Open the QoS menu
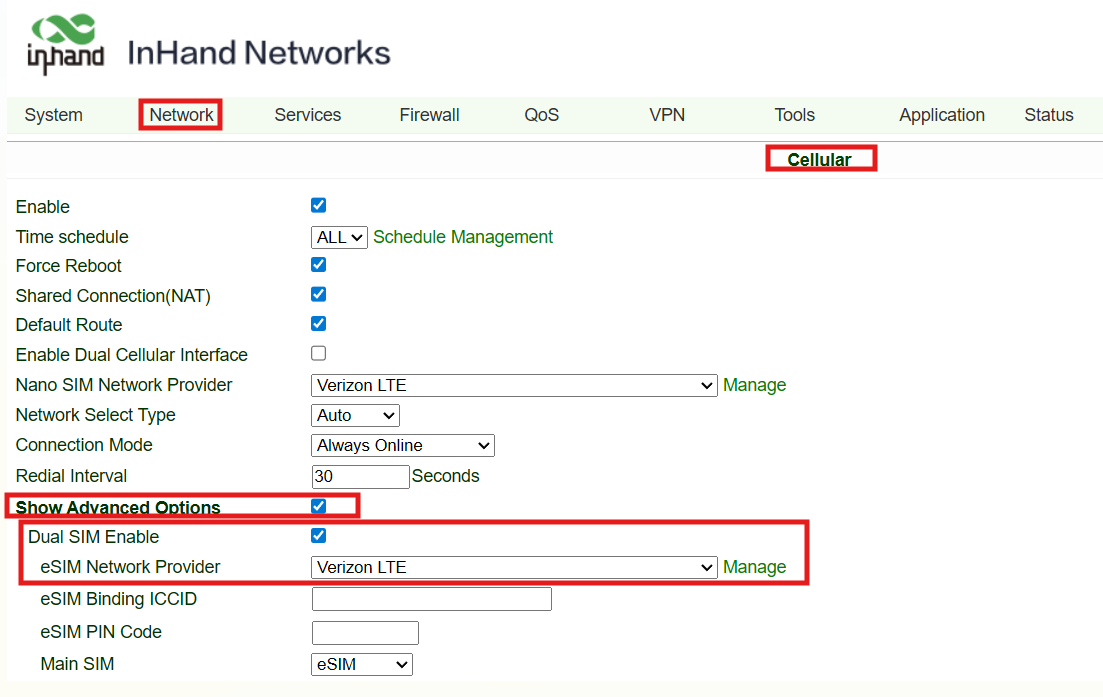The height and width of the screenshot is (697, 1103). (x=542, y=115)
